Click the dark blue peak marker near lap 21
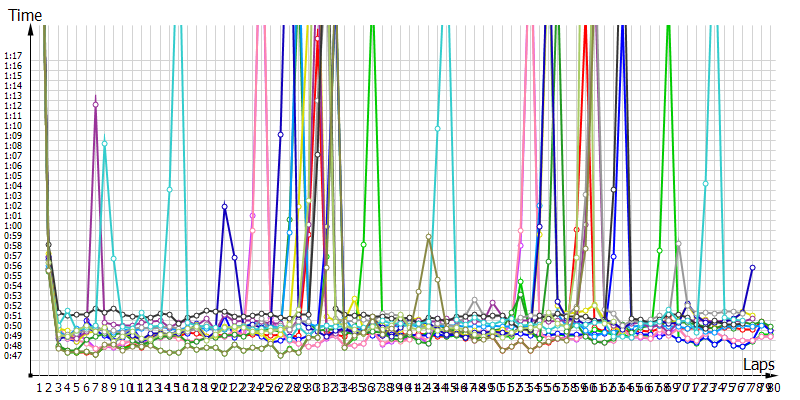Viewport: 800px width, 400px height. pyautogui.click(x=225, y=206)
